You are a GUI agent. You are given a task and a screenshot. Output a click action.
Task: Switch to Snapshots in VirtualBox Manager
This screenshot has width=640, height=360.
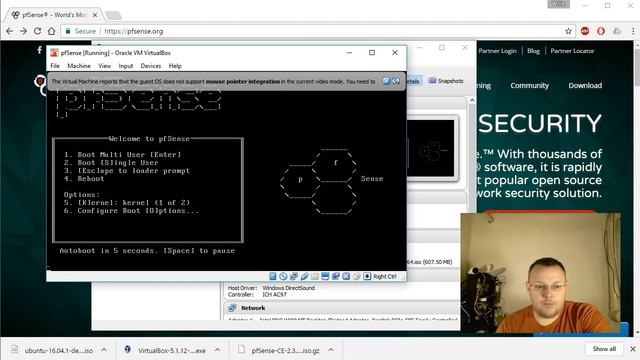[x=446, y=81]
